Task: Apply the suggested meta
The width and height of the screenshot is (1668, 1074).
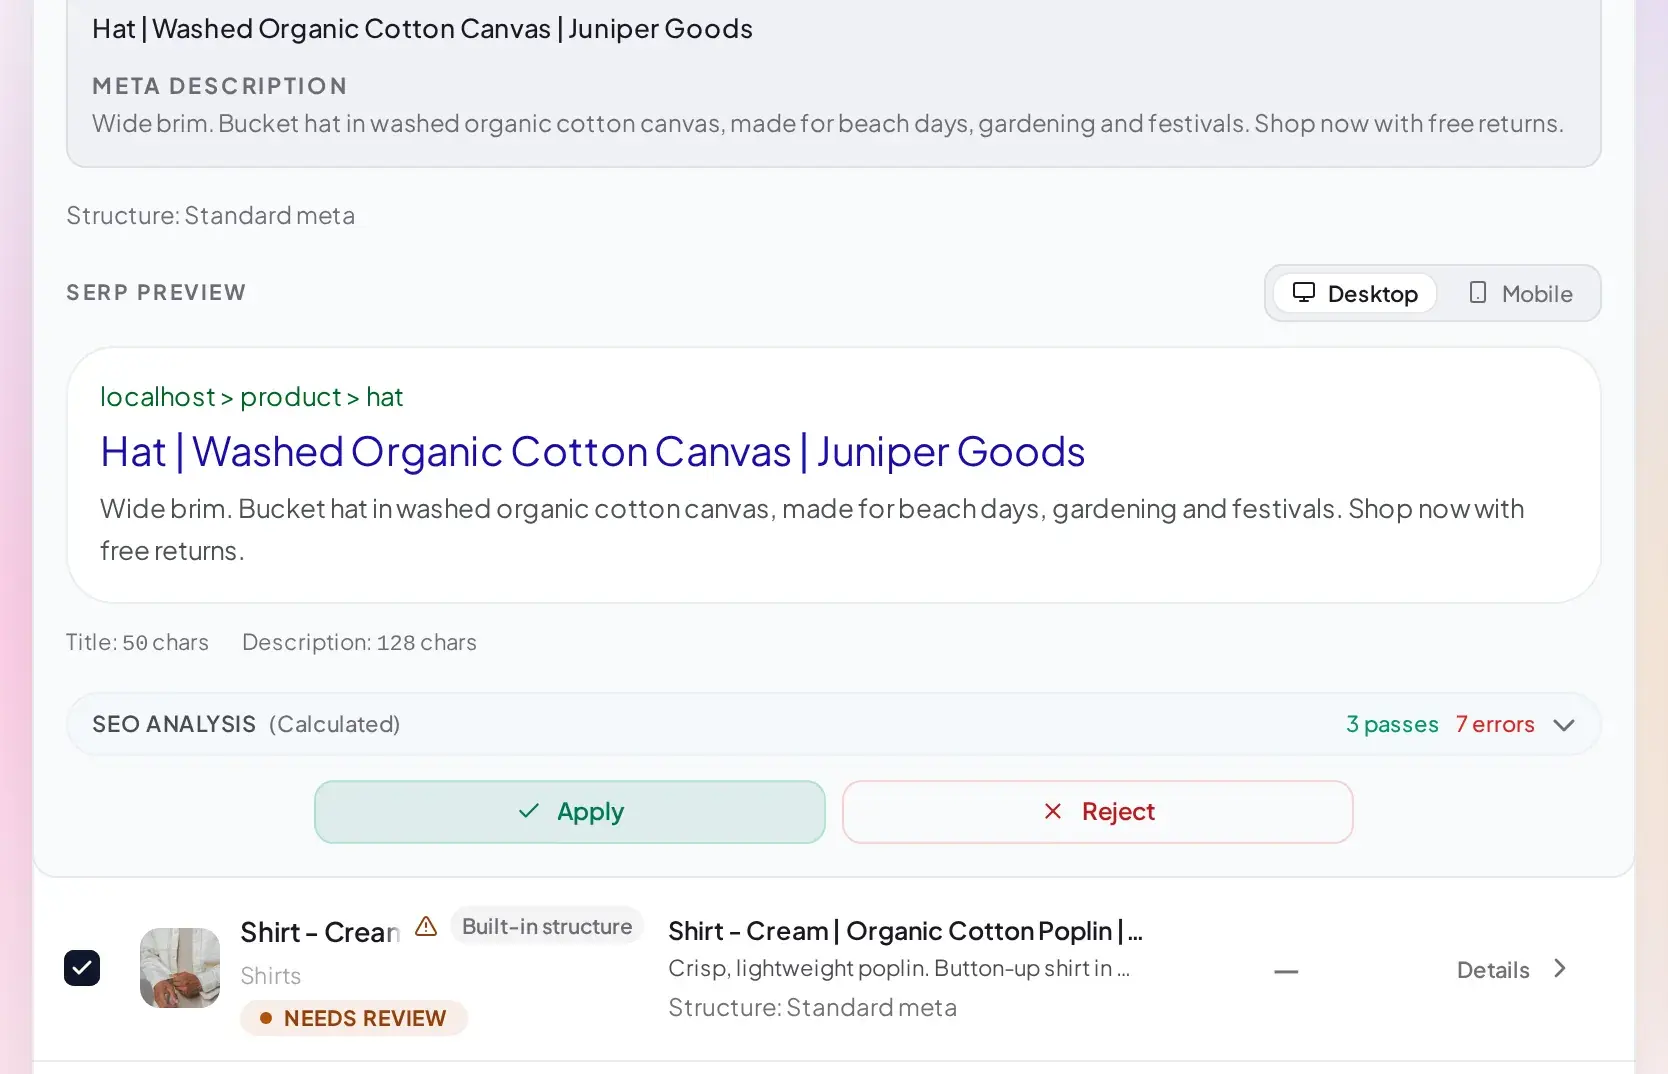Action: tap(570, 812)
